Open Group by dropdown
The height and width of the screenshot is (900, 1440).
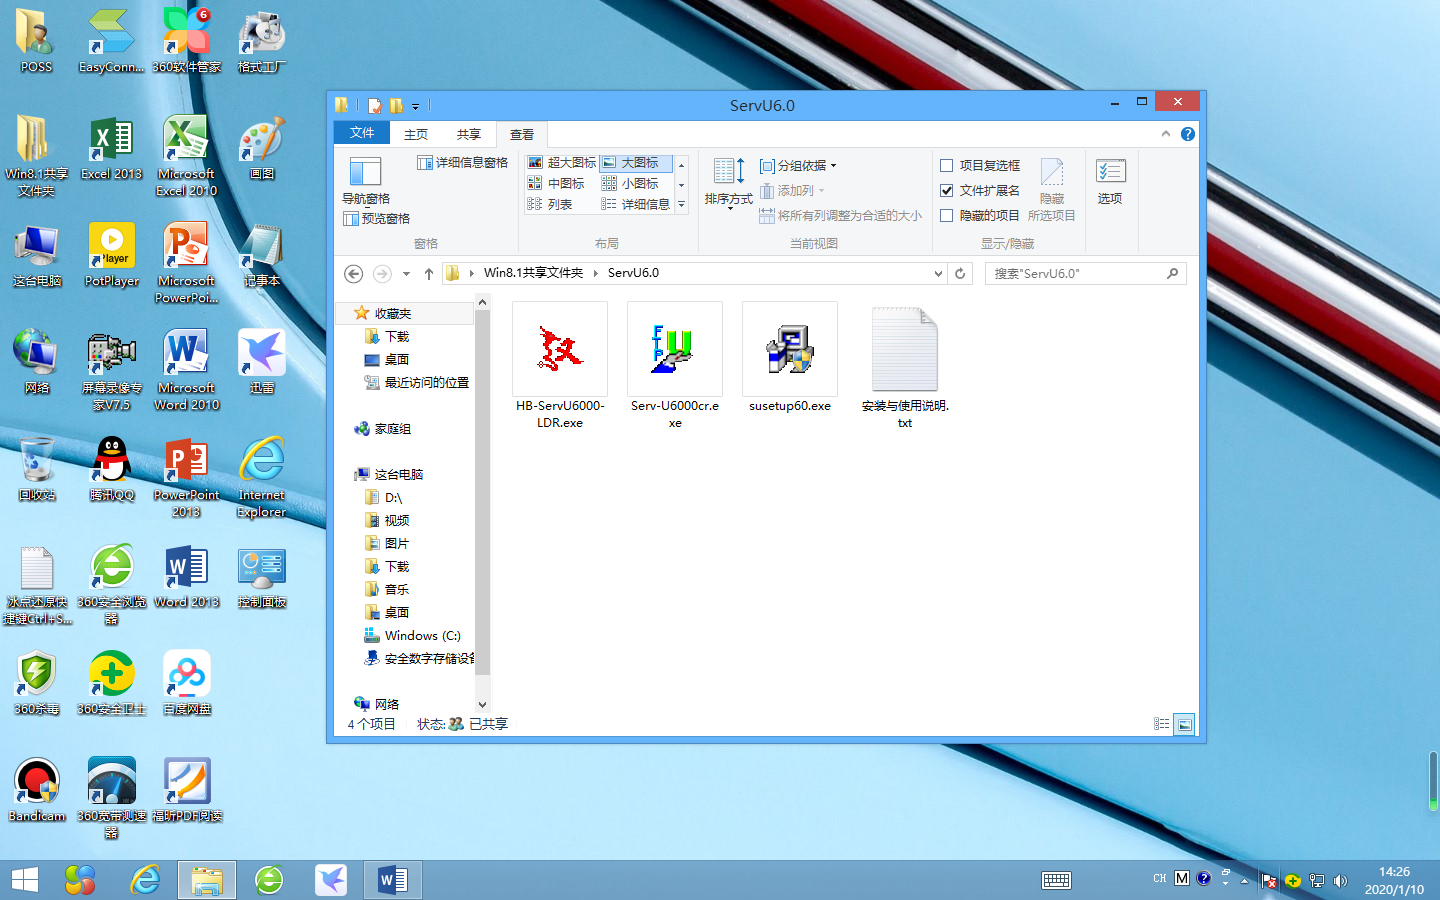point(798,165)
